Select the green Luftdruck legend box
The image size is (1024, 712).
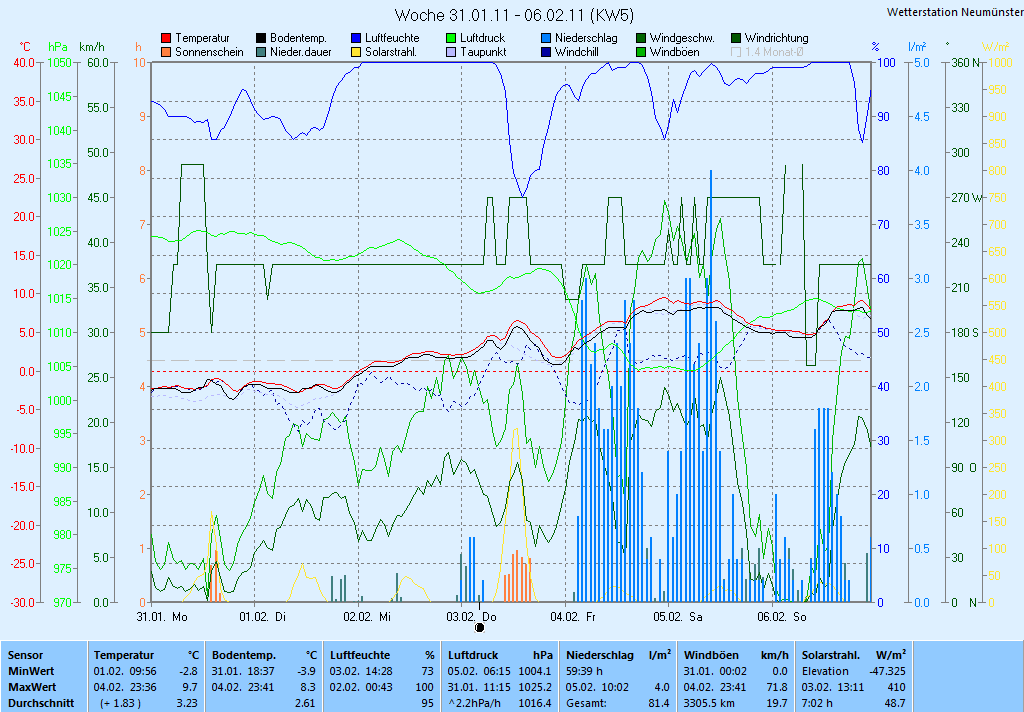(451, 38)
